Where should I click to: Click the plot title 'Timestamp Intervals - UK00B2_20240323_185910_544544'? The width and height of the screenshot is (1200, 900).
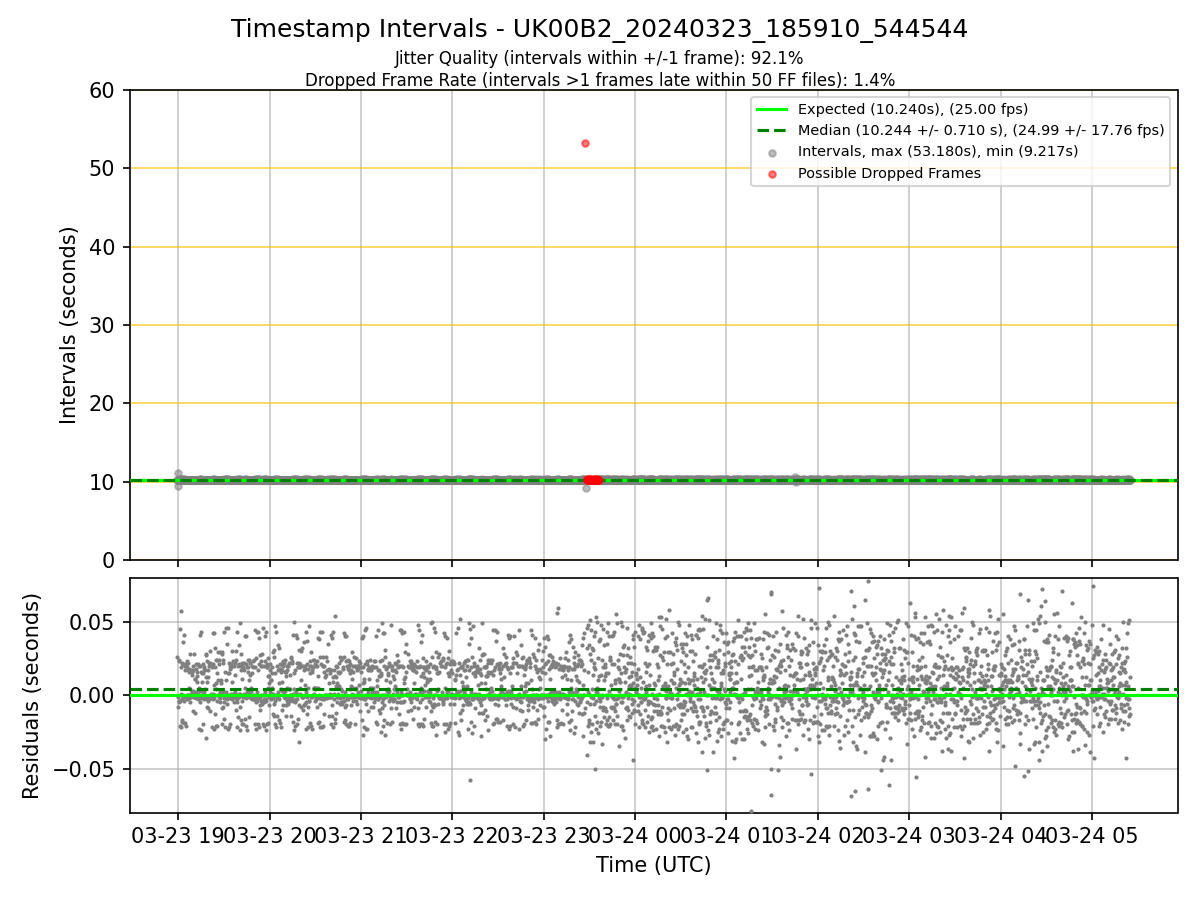tap(599, 29)
